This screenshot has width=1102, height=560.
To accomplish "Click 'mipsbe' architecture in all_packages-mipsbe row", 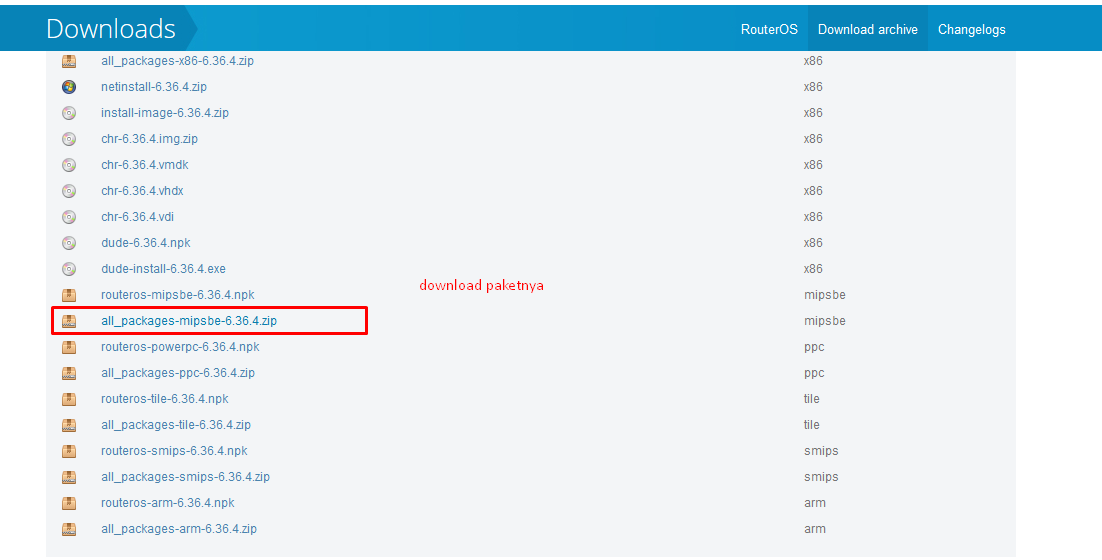I will [824, 321].
